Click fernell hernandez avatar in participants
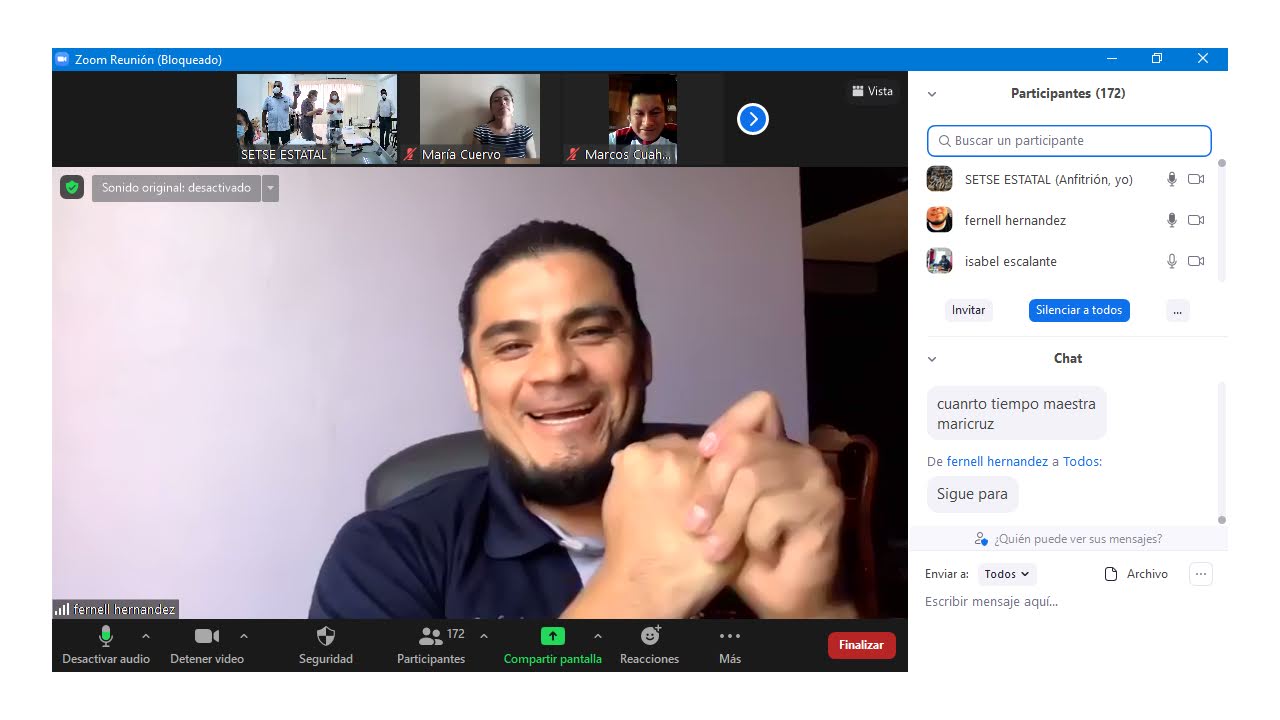 [939, 220]
